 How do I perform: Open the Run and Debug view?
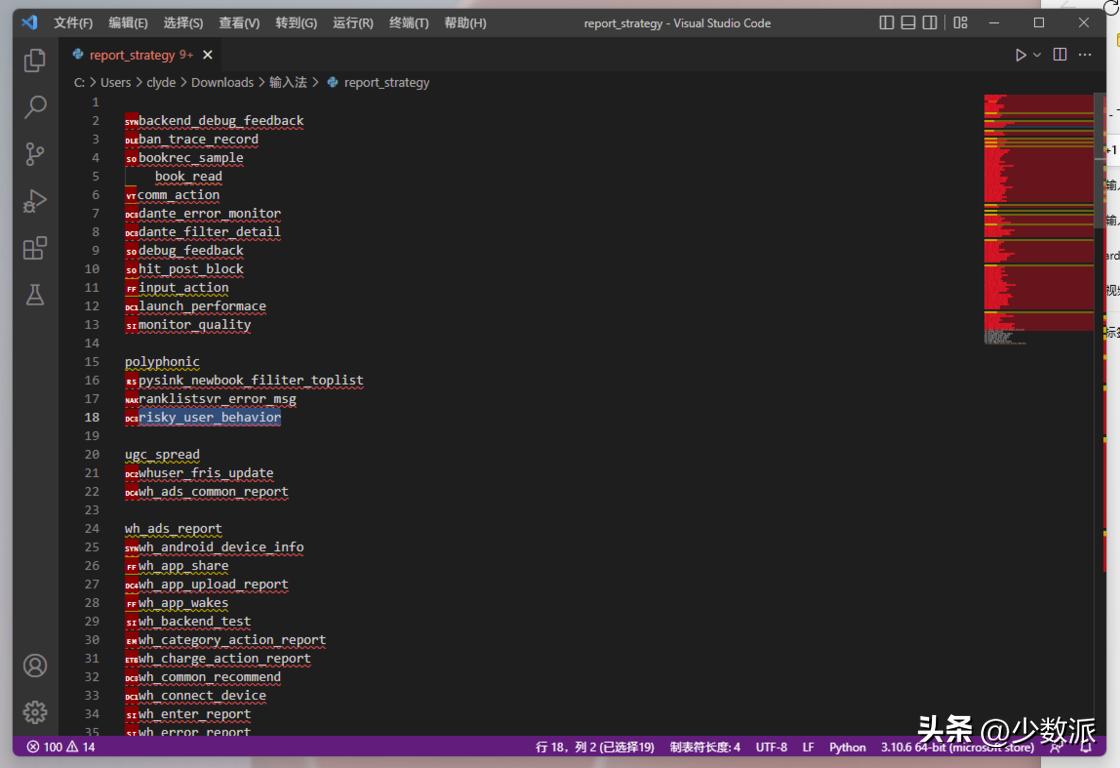[35, 201]
